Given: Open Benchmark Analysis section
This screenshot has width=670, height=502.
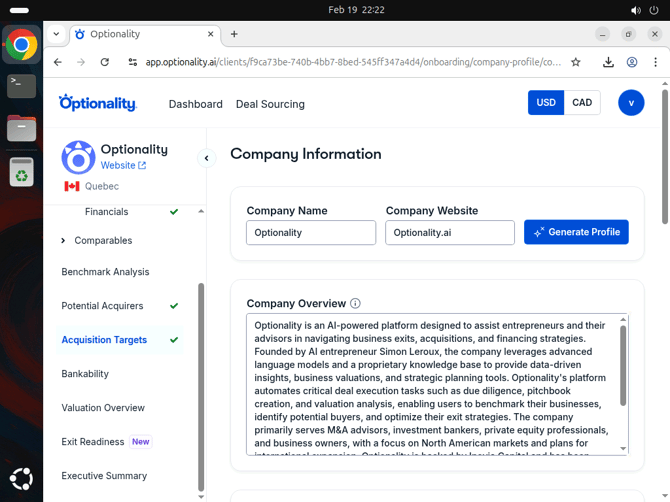Looking at the screenshot, I should [x=105, y=272].
